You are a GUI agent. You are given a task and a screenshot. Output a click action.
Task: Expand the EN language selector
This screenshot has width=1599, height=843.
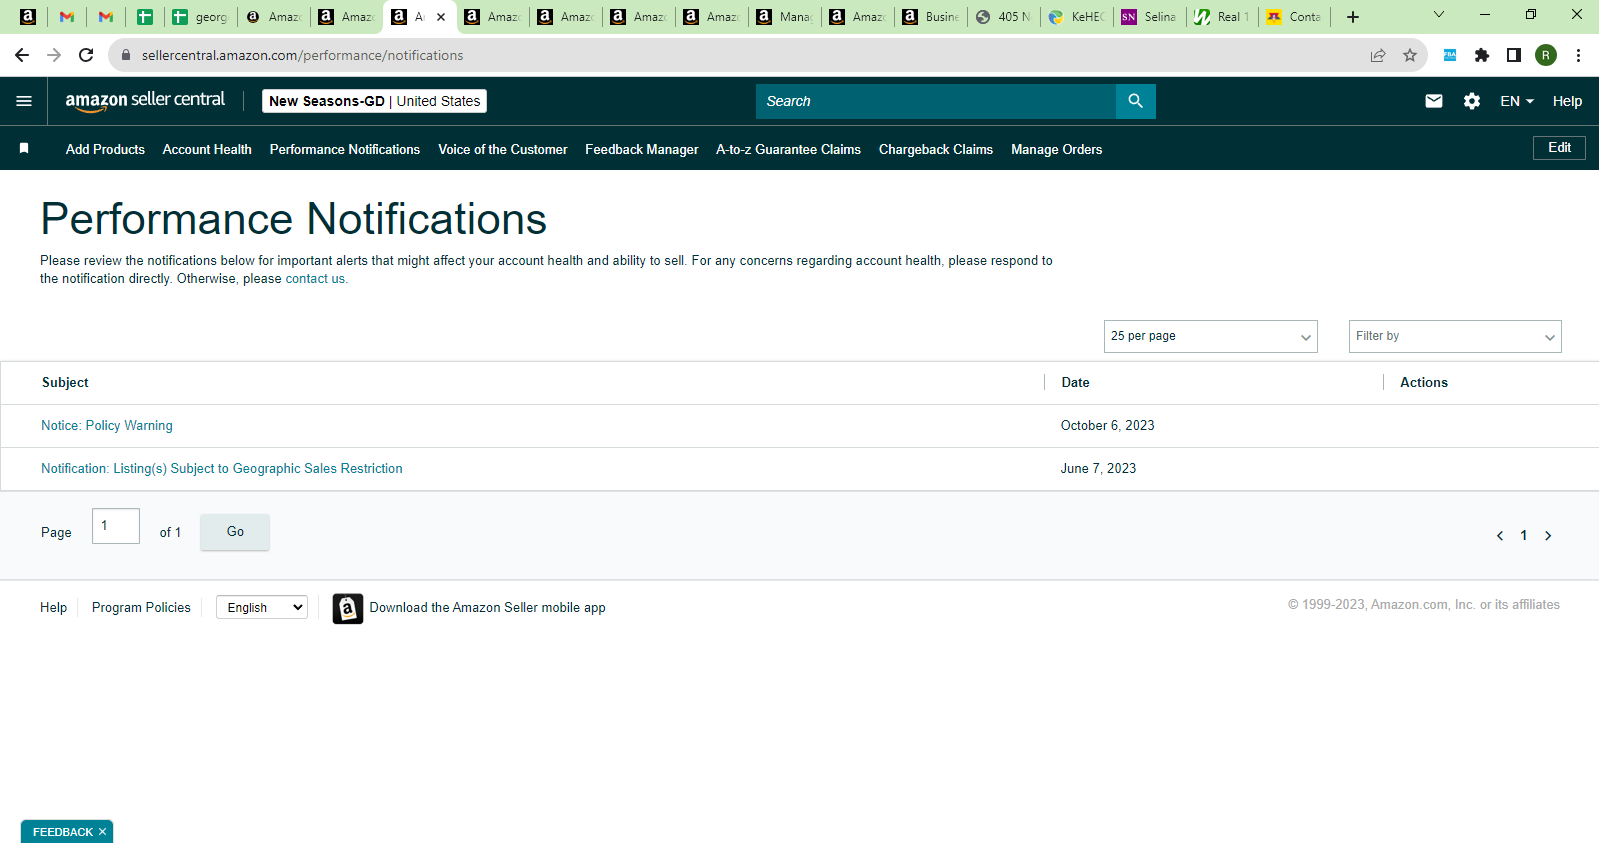pyautogui.click(x=1517, y=101)
